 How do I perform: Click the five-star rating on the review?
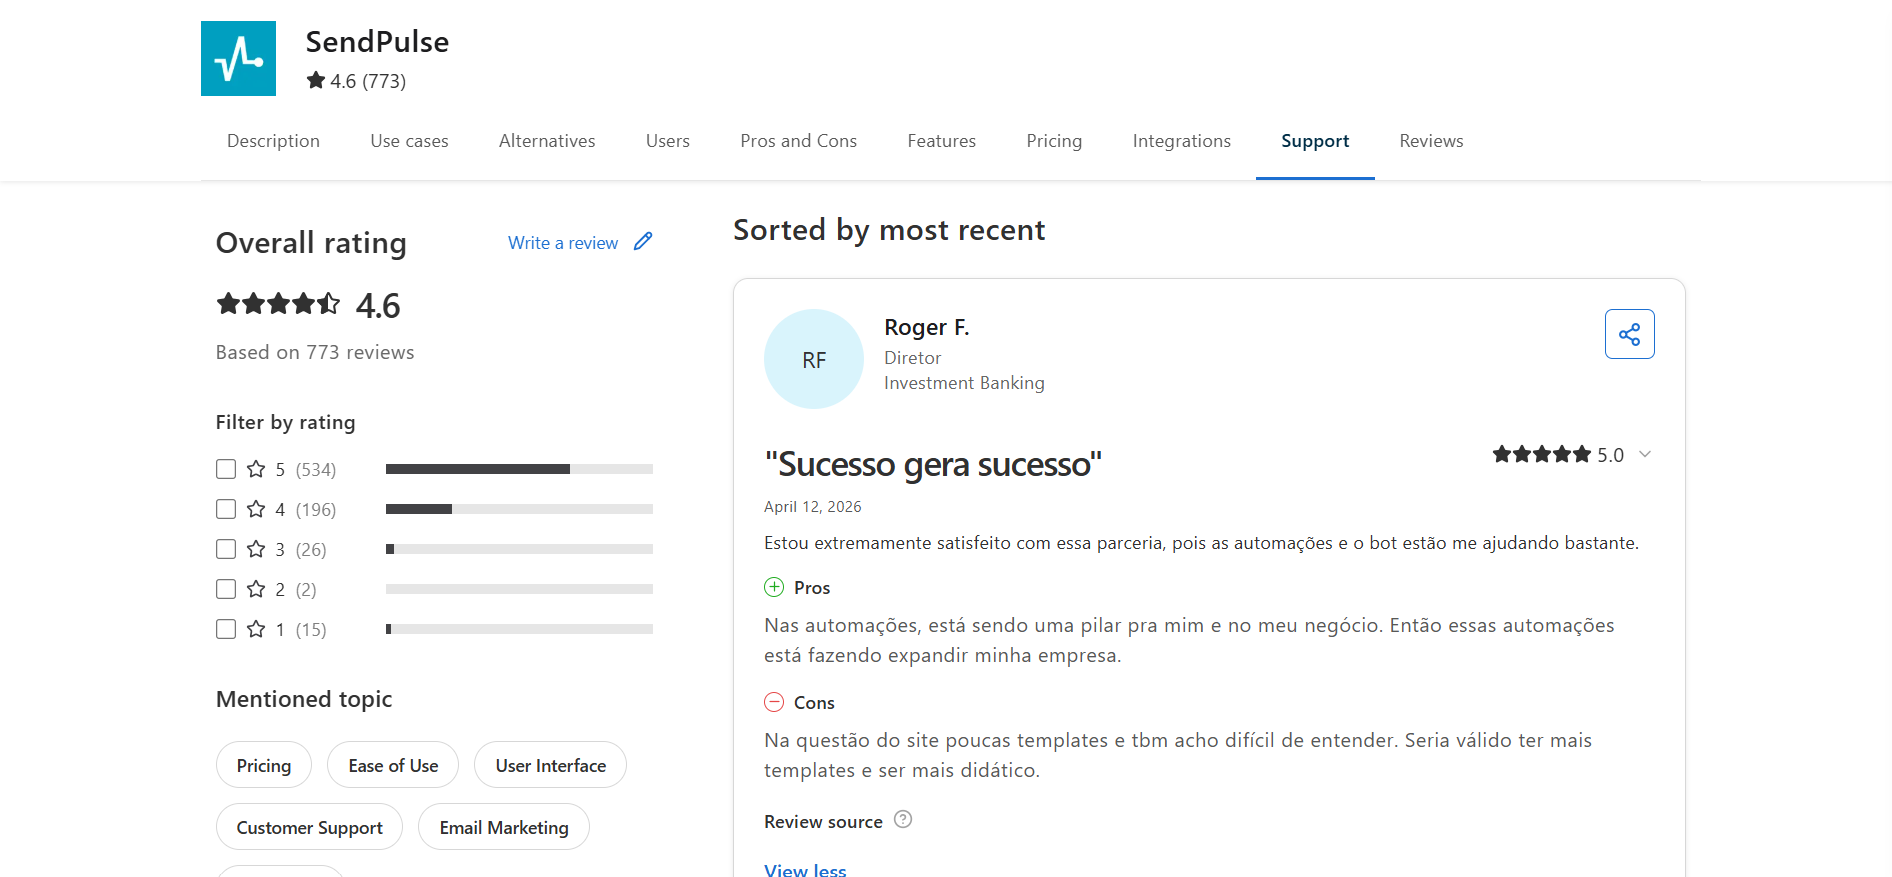point(1541,454)
